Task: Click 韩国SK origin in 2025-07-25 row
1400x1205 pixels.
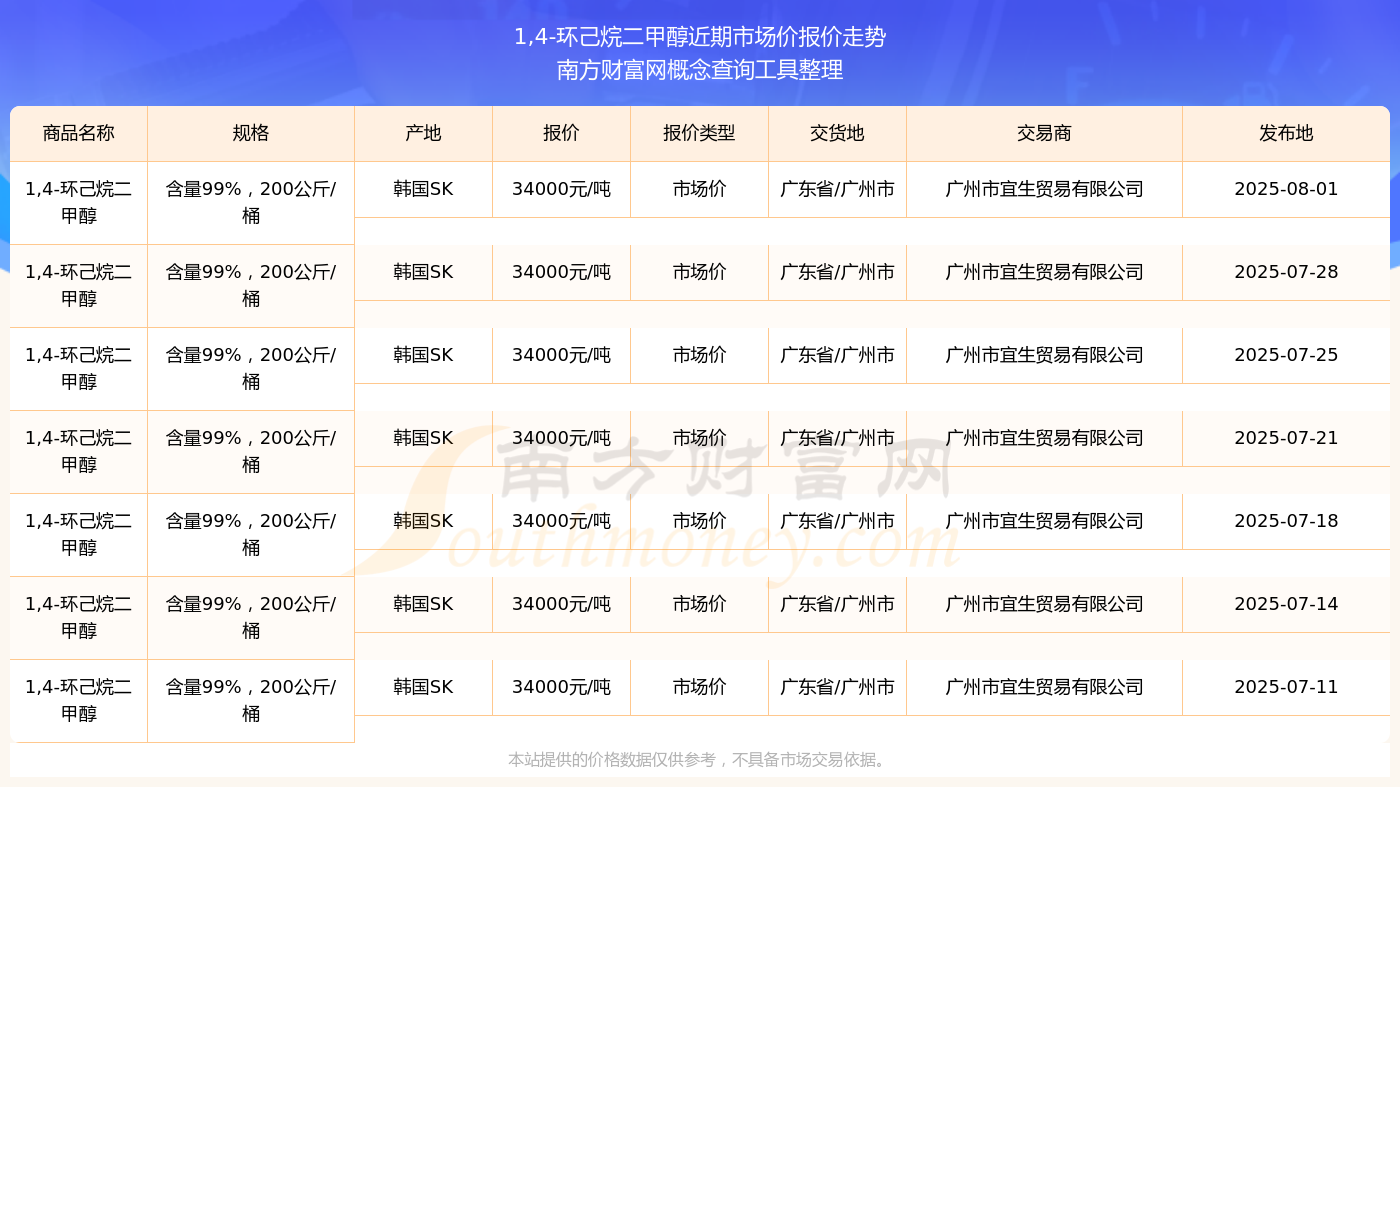Action: pos(423,355)
